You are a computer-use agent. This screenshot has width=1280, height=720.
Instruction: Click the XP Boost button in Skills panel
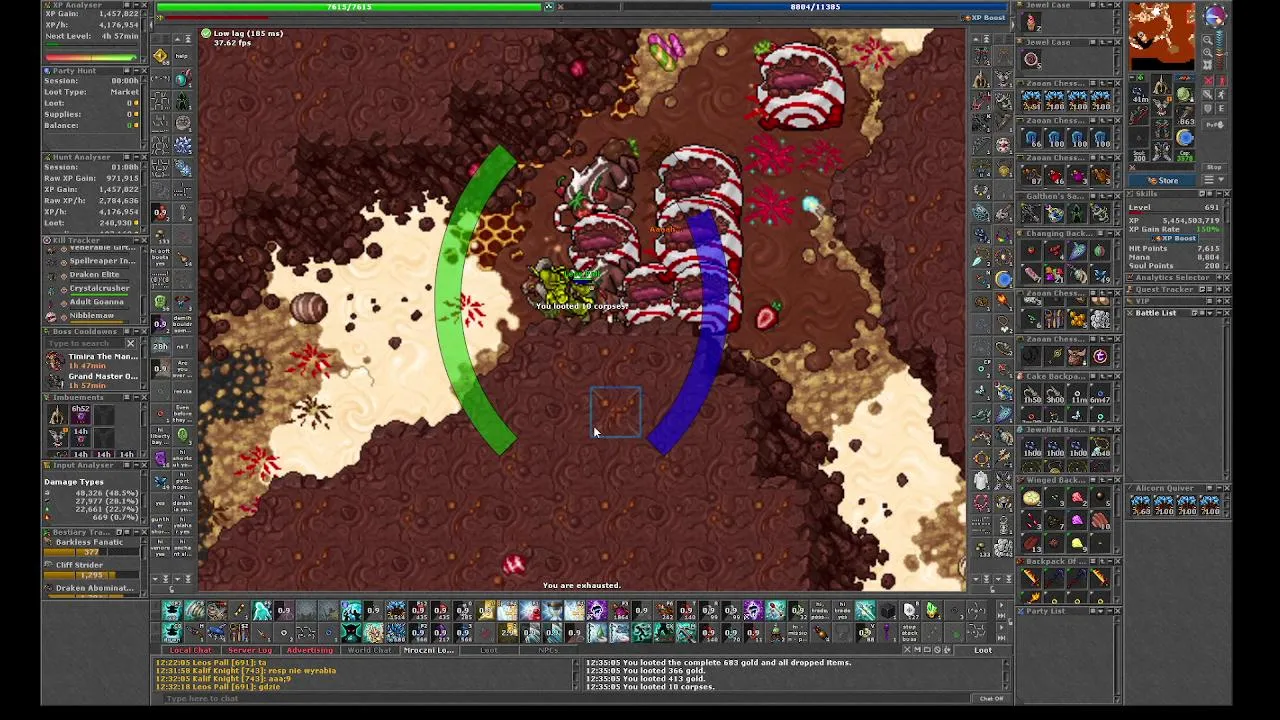[x=1175, y=238]
